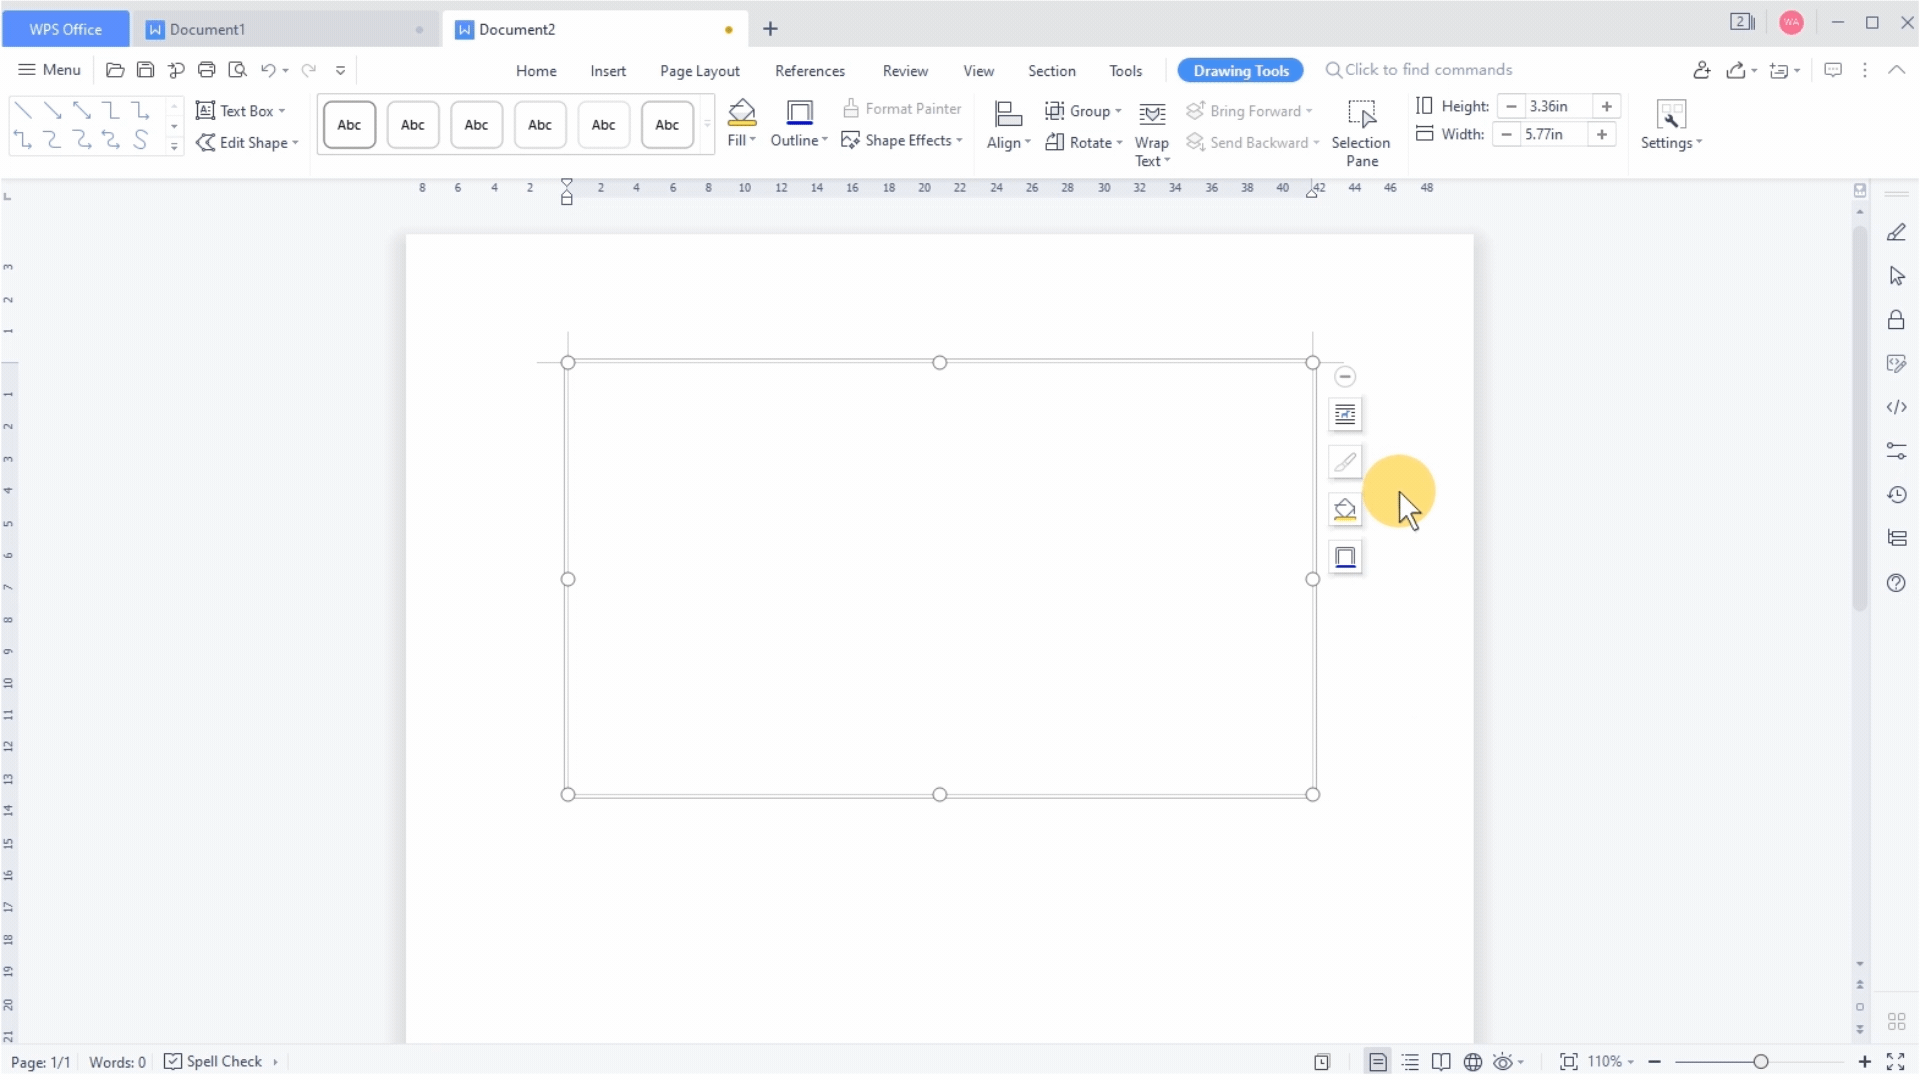Open document version history in right sidebar
The width and height of the screenshot is (1920, 1080).
click(1897, 494)
